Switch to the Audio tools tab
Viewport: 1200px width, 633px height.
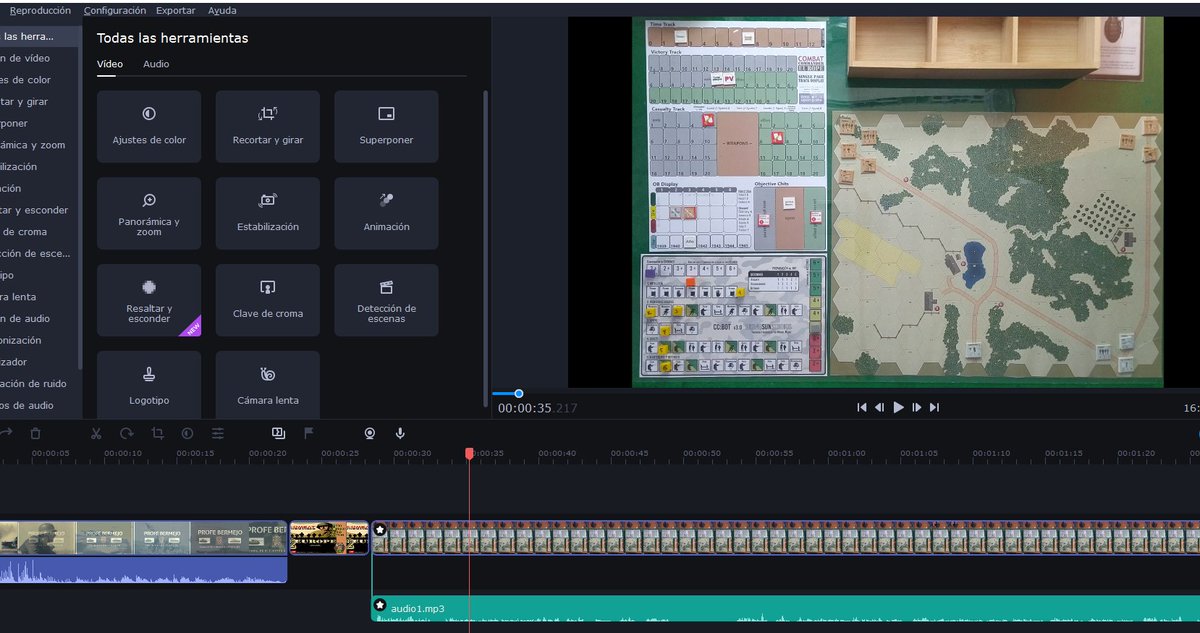coord(156,64)
